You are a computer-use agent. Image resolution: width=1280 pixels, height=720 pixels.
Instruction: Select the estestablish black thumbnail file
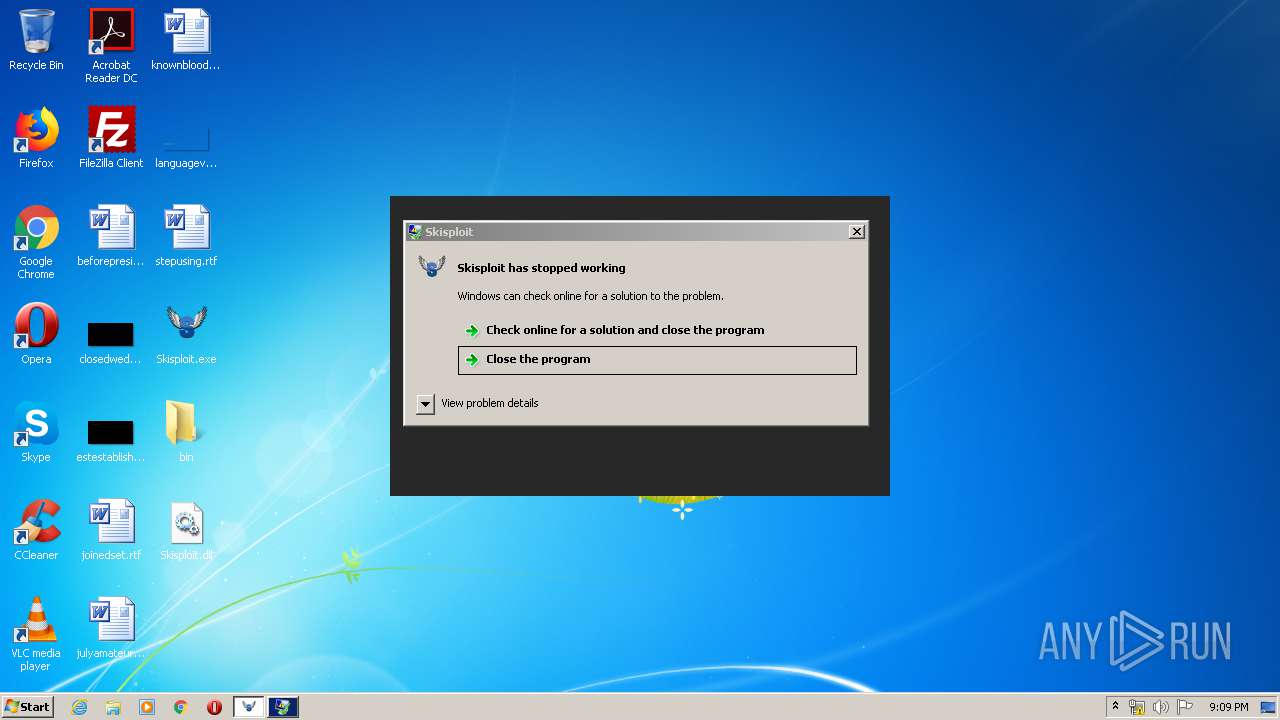click(111, 440)
